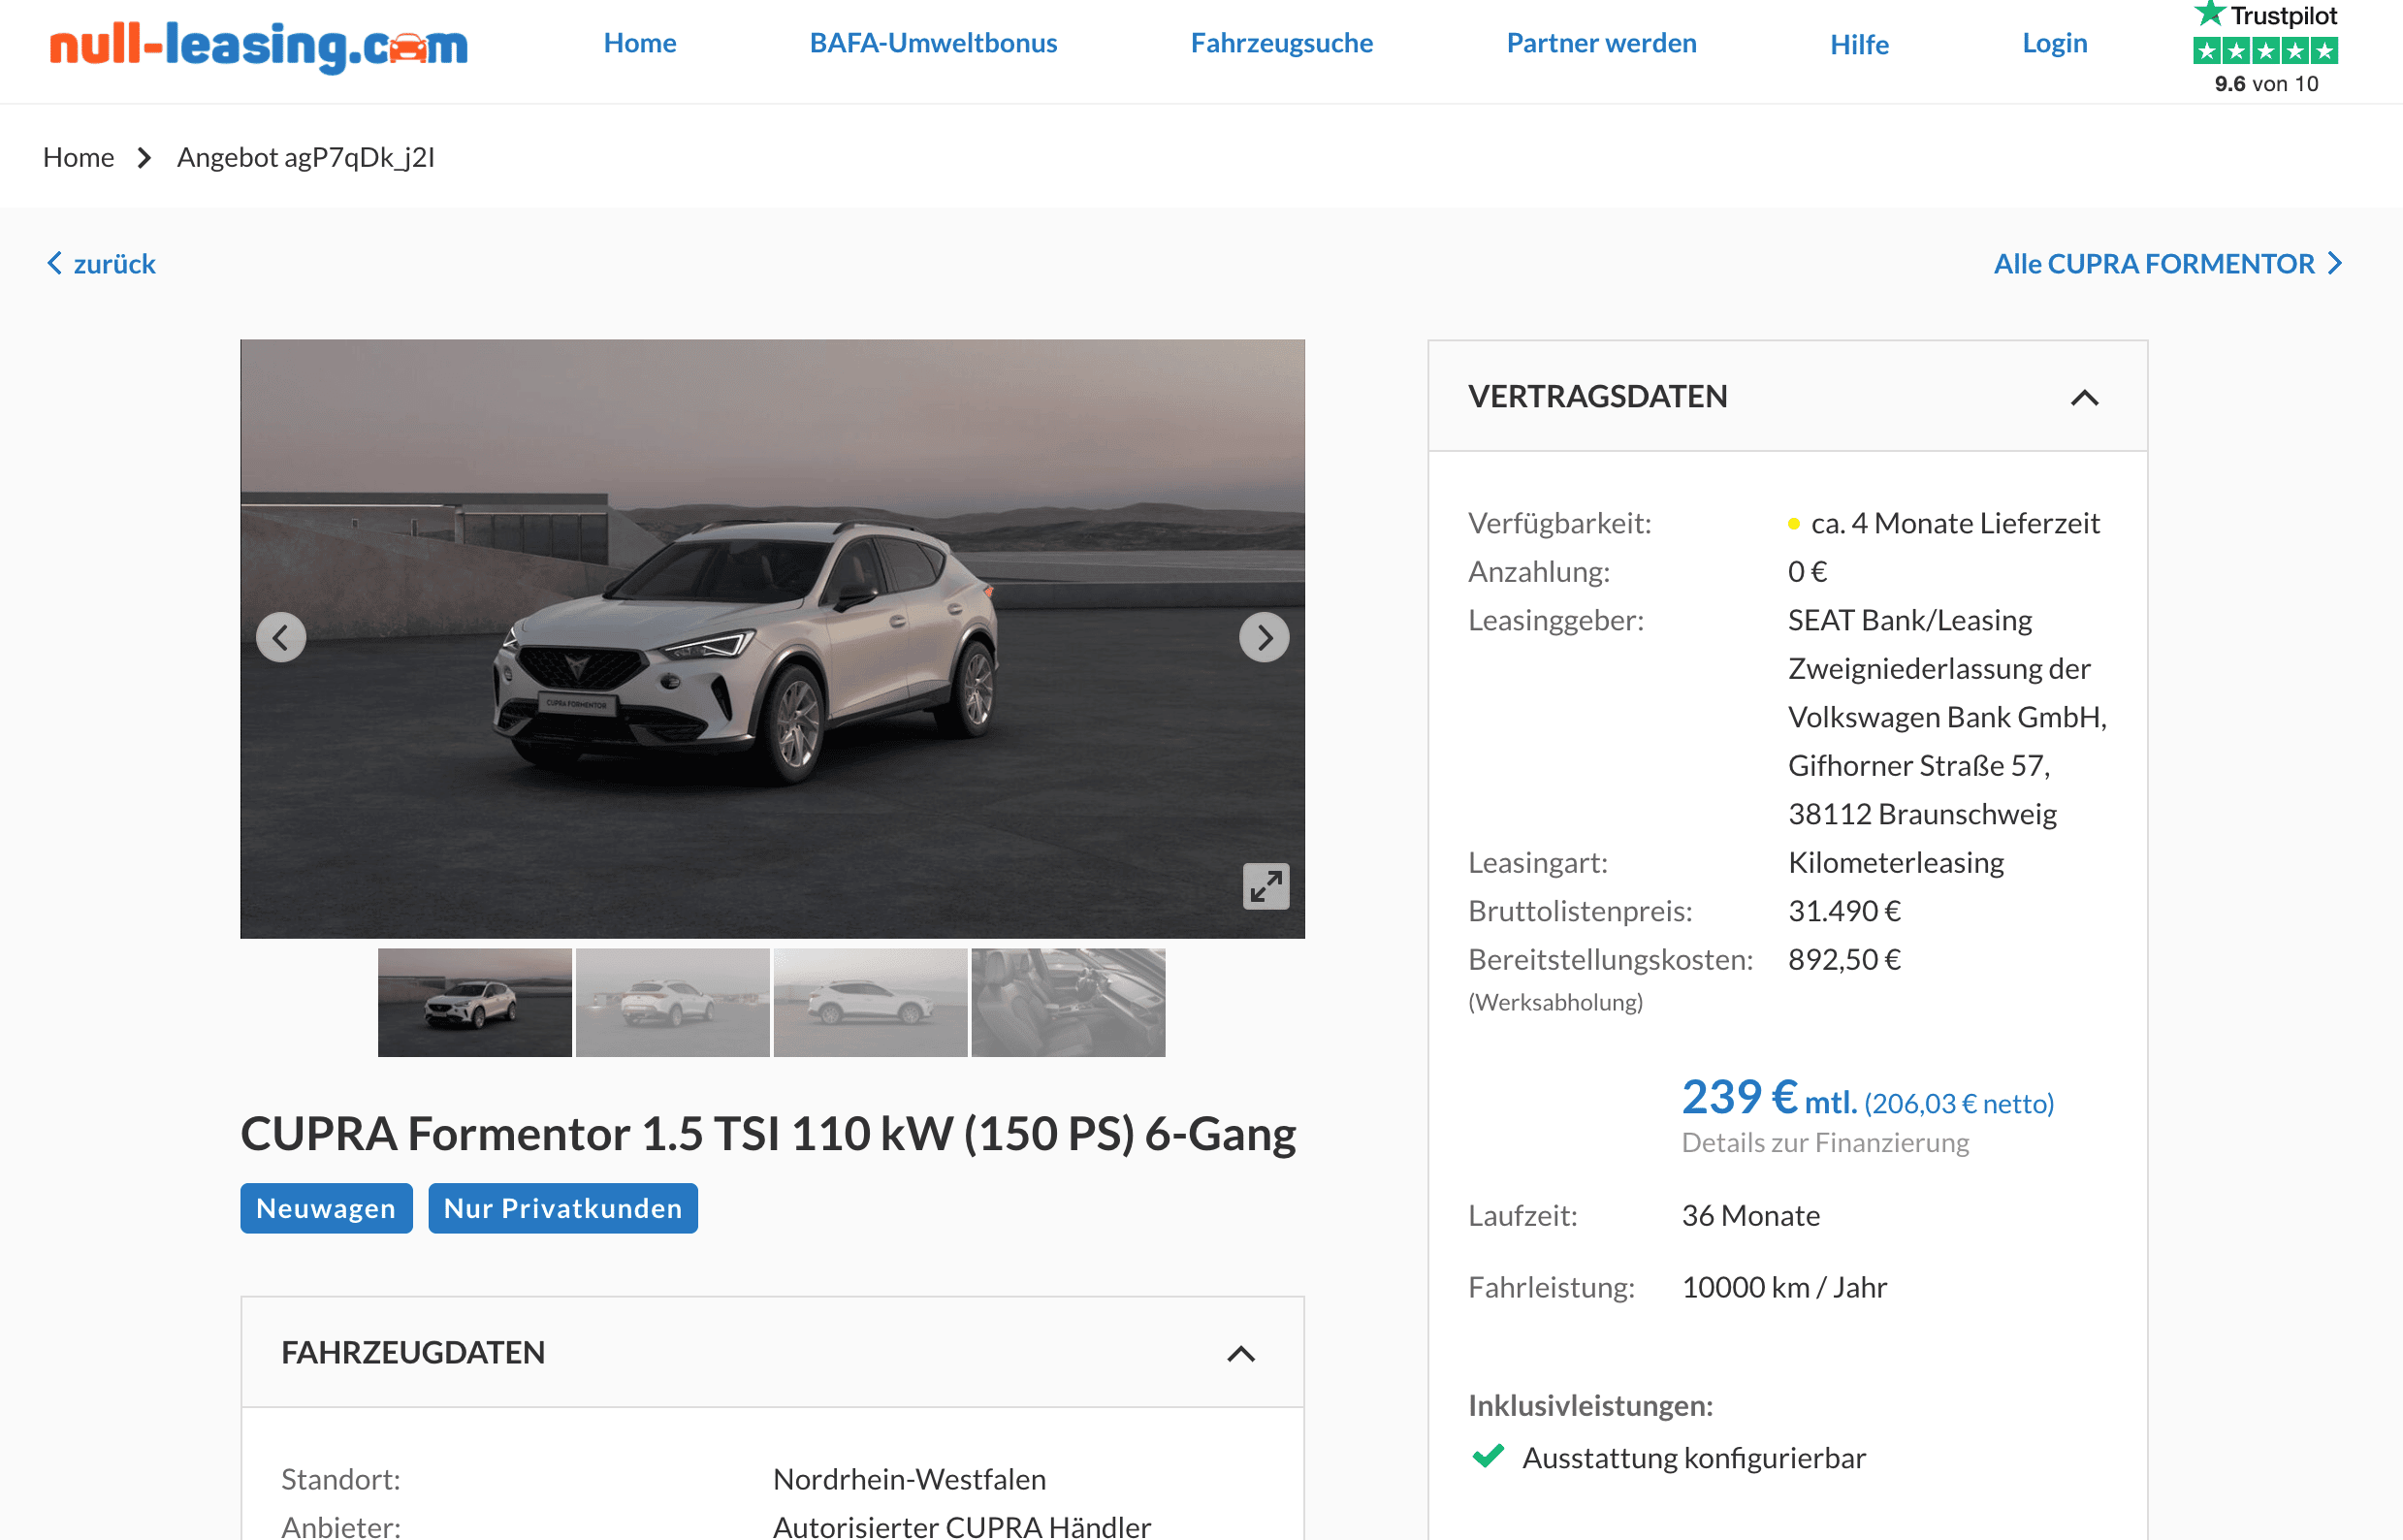
Task: Collapse the Vertragsdaten panel
Action: click(2084, 398)
